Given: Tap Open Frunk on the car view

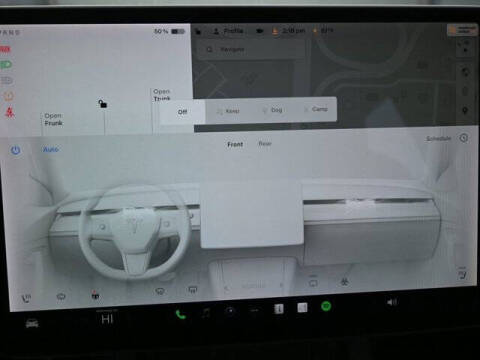Looking at the screenshot, I should pos(53,119).
